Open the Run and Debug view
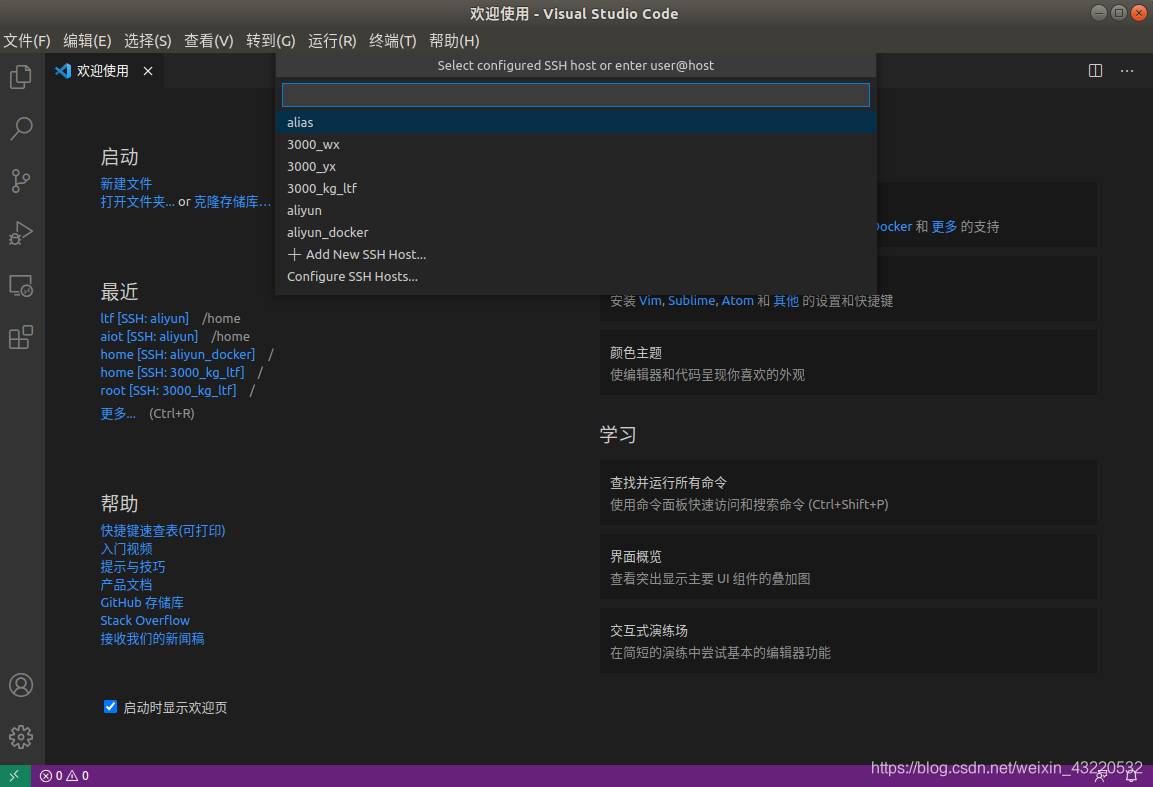Image resolution: width=1153 pixels, height=787 pixels. [x=21, y=233]
